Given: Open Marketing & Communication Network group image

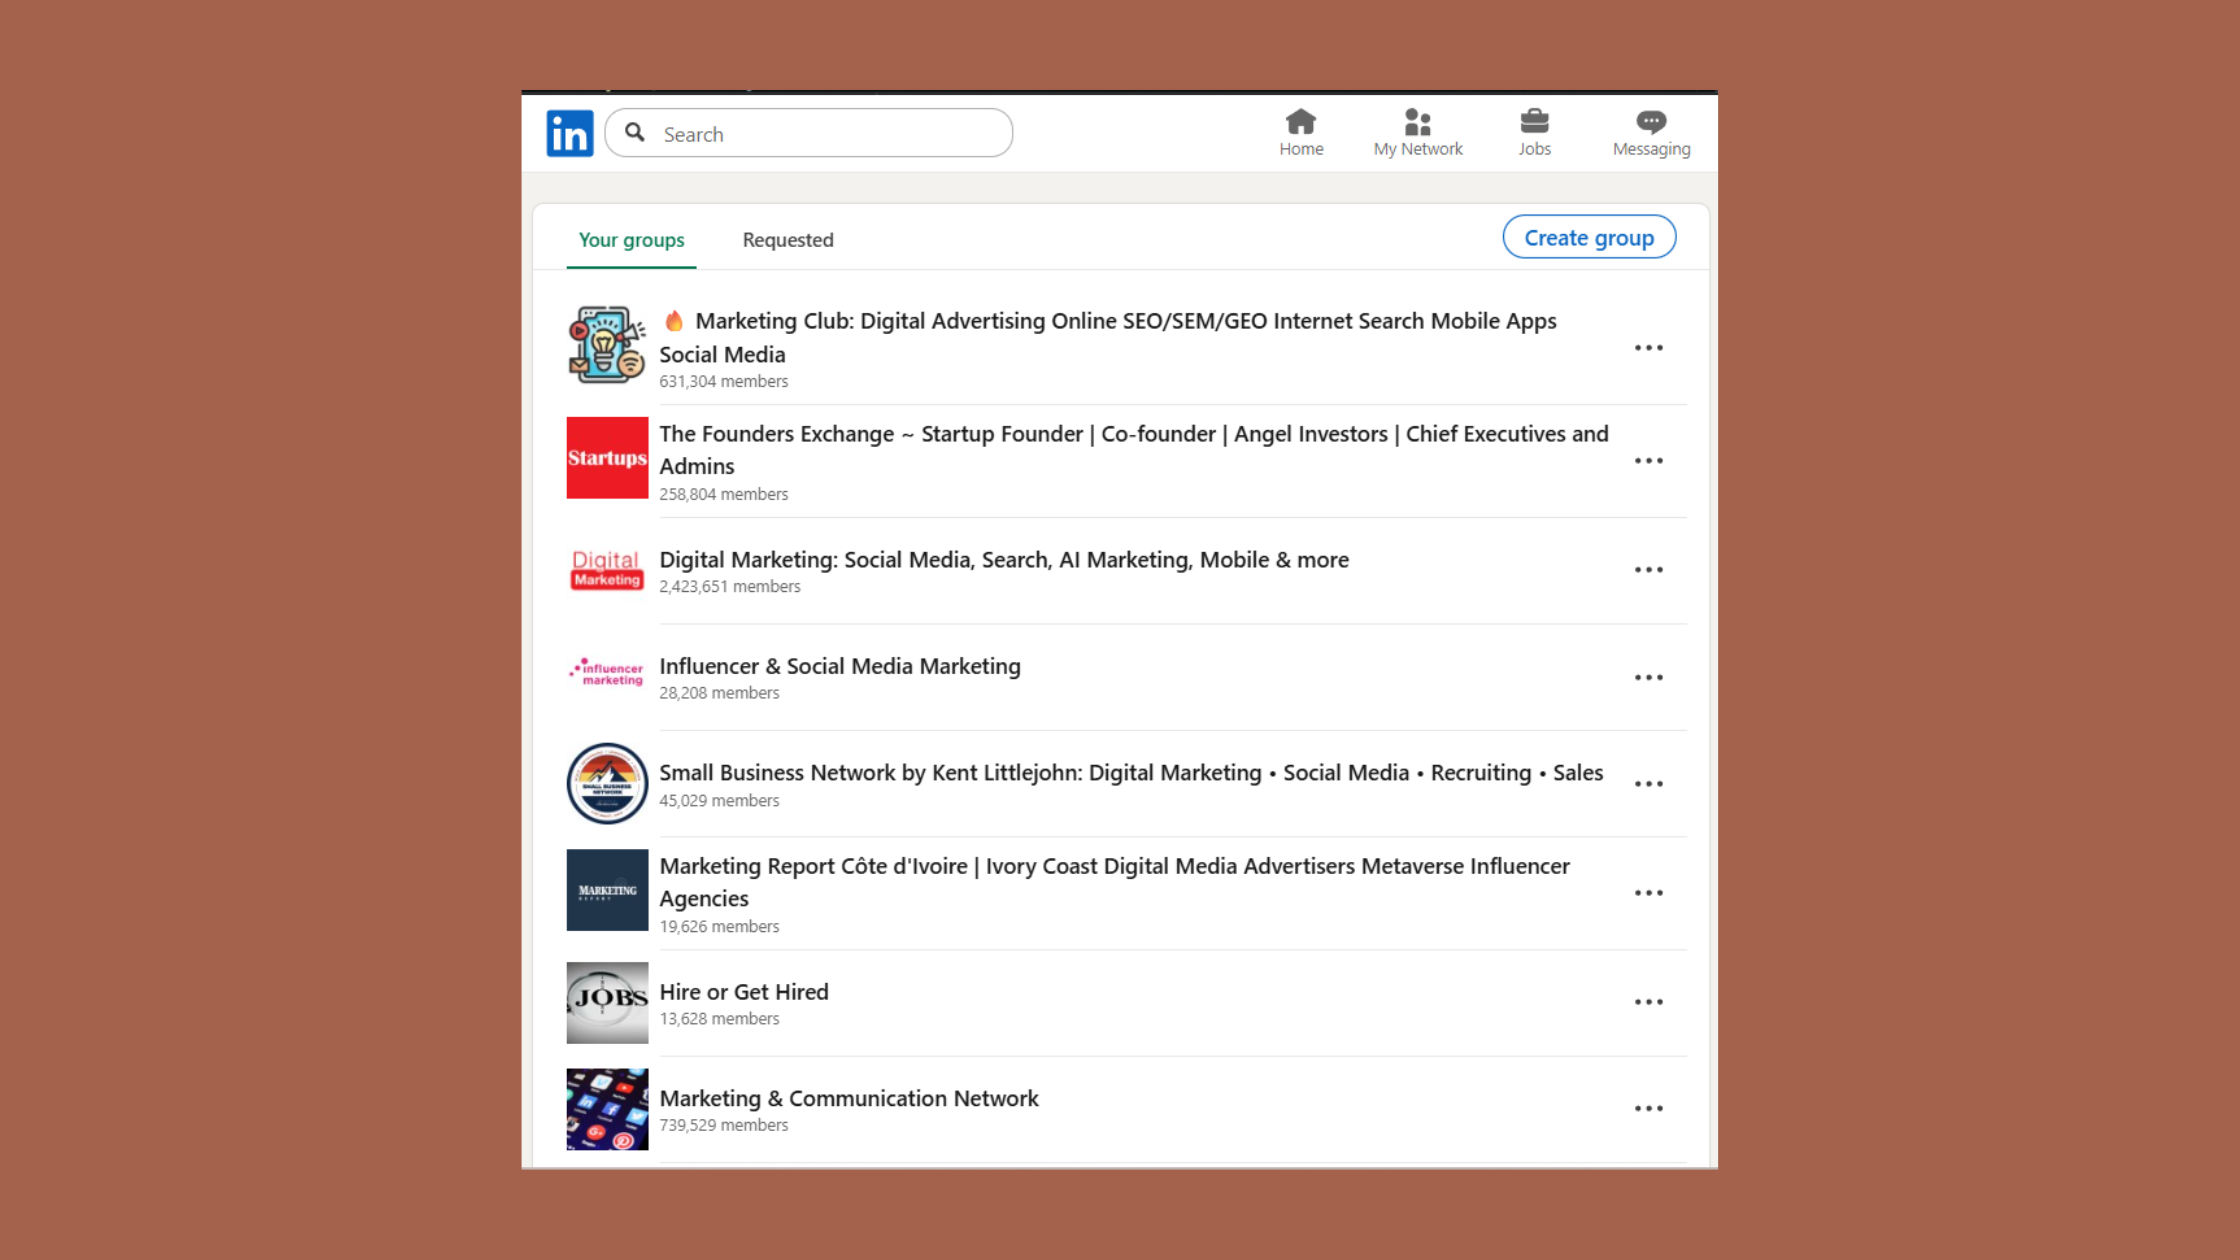Looking at the screenshot, I should (x=607, y=1109).
